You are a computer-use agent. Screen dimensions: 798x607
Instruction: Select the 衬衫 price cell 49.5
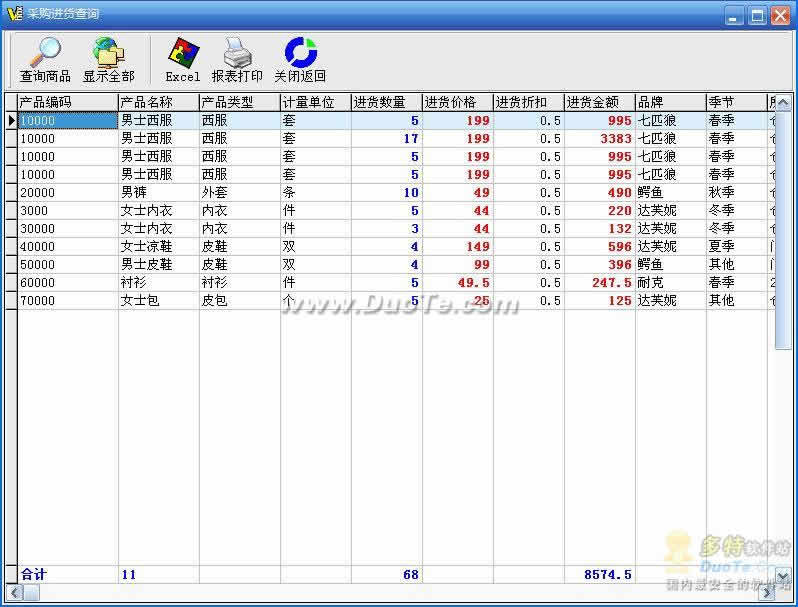coord(457,283)
